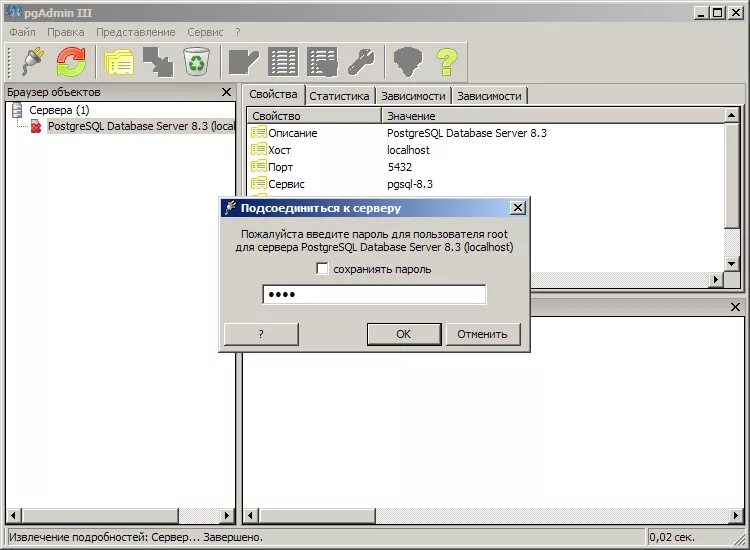Click the password input field

pyautogui.click(x=374, y=294)
